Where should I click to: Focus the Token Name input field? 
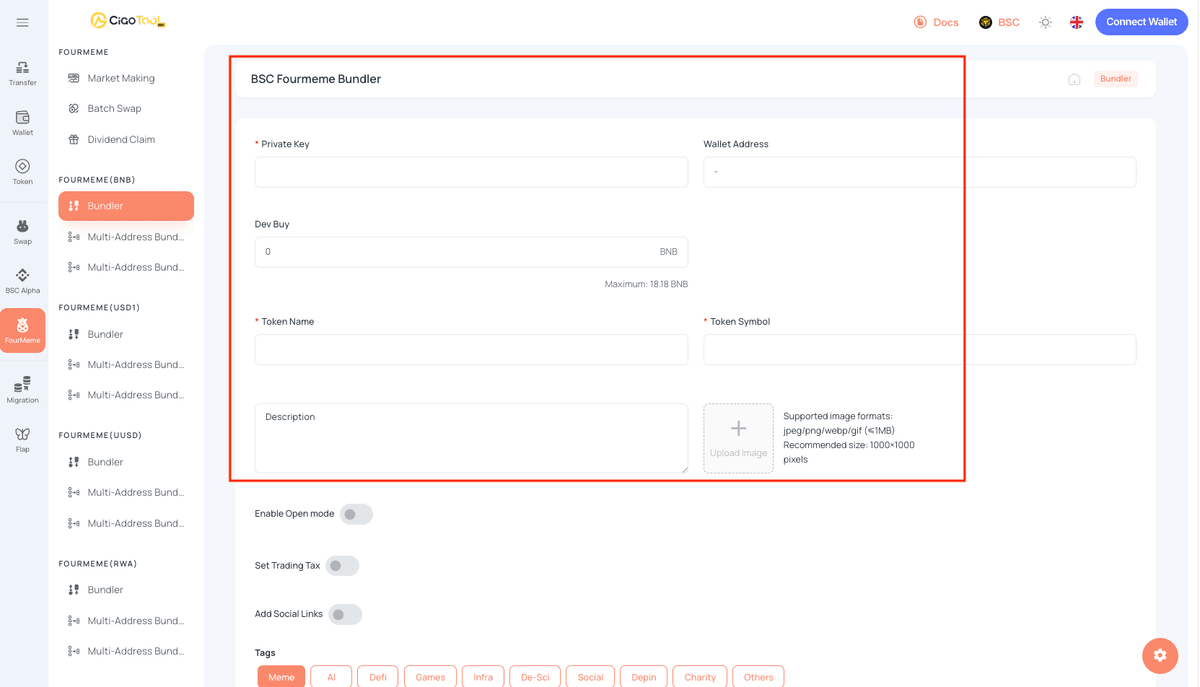(471, 349)
